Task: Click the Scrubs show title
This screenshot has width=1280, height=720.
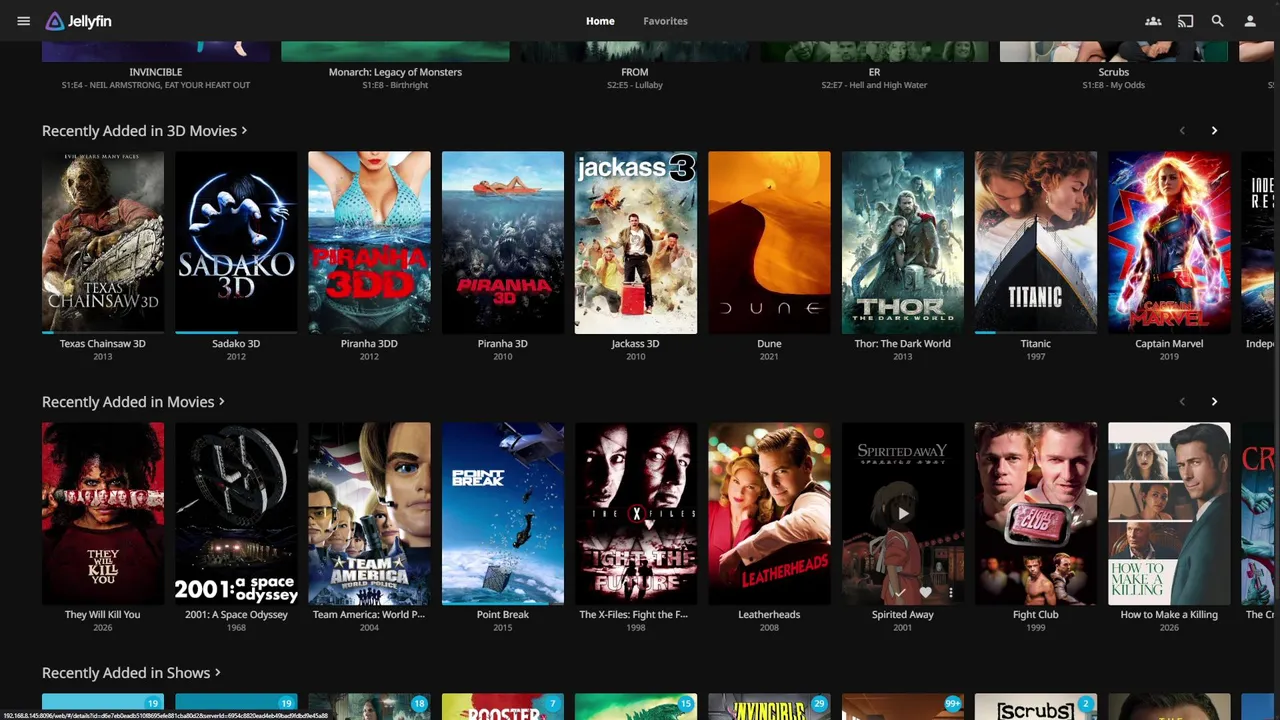Action: 1113,72
